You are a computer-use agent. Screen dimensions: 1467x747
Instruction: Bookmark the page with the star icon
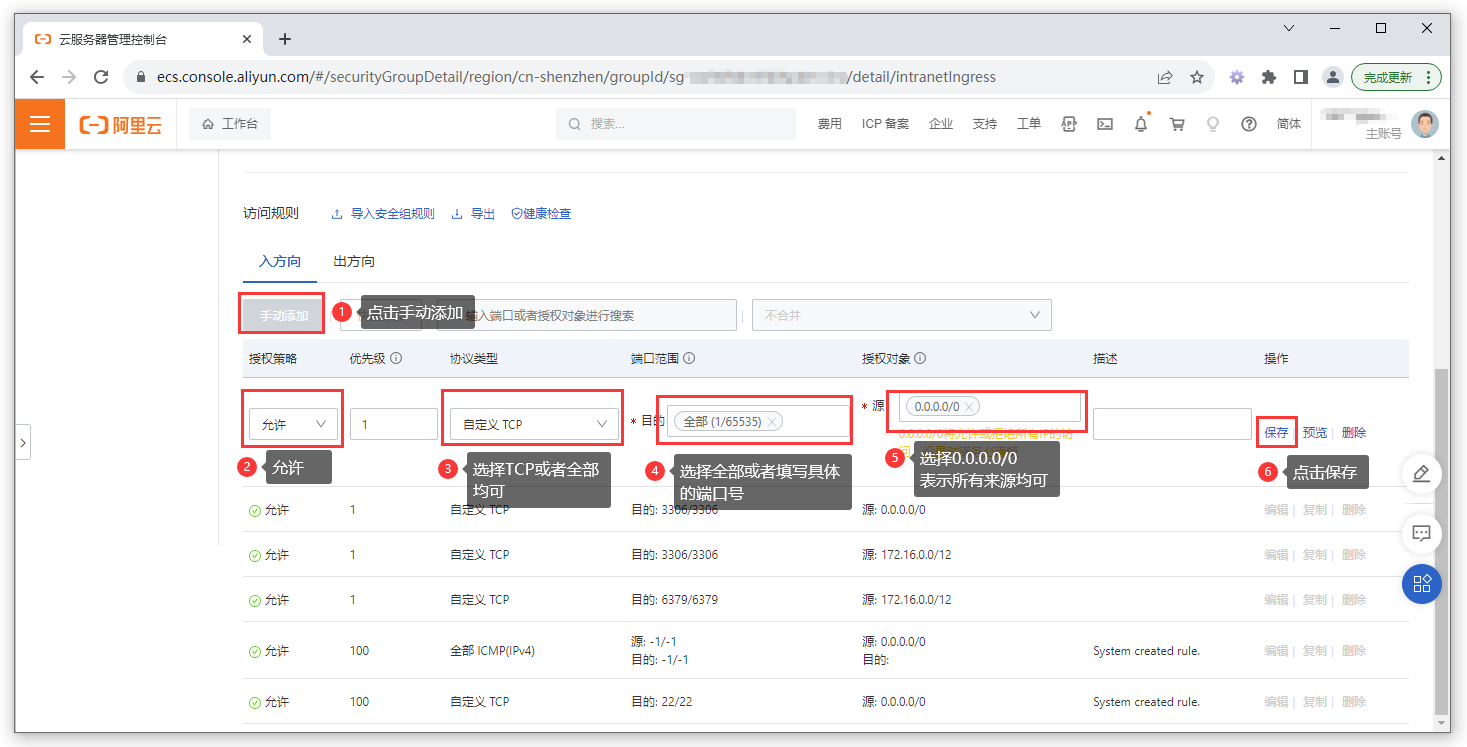click(x=1197, y=76)
